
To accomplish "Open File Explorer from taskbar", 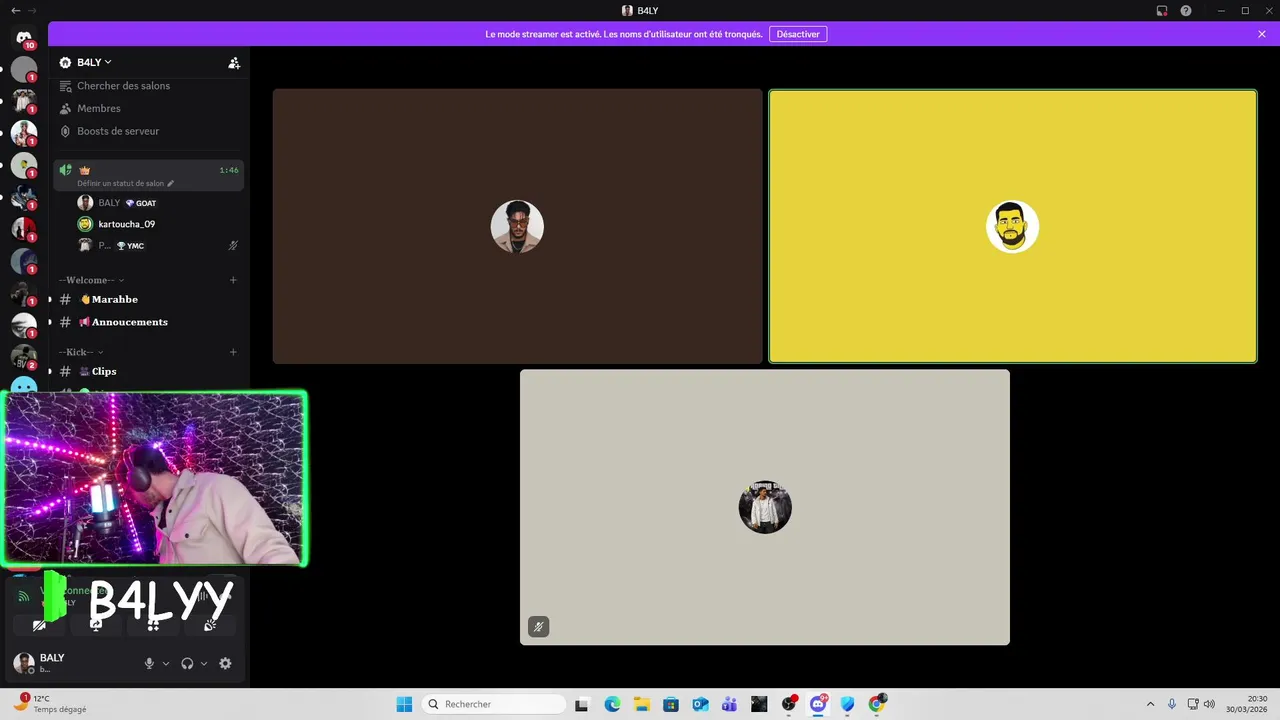I will tap(641, 704).
